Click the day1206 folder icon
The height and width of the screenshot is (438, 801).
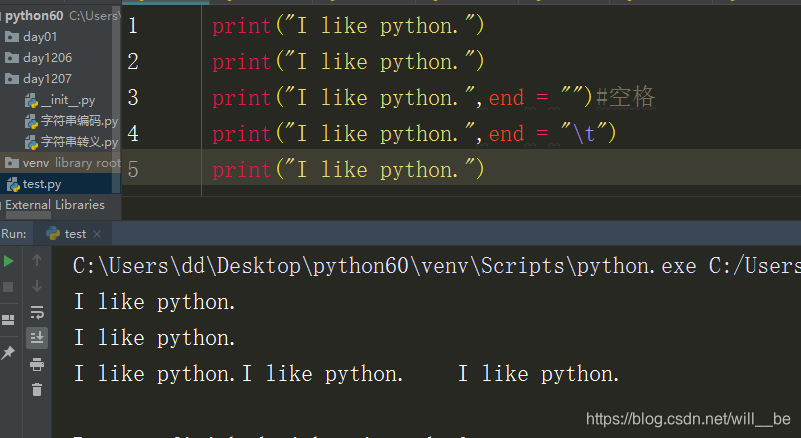pos(12,58)
